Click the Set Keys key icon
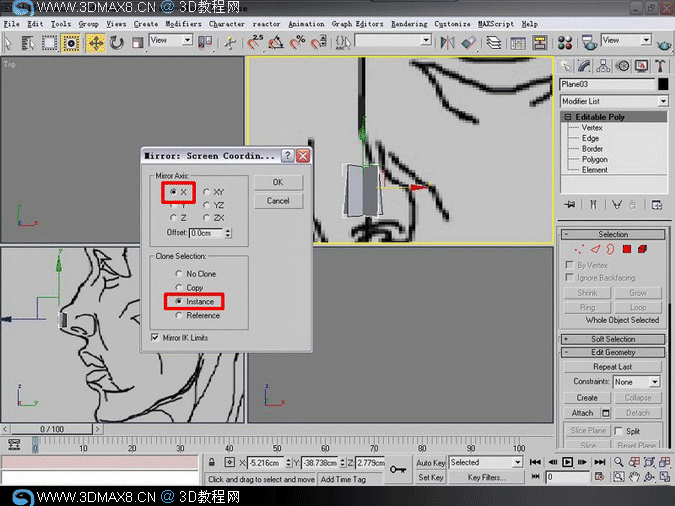675x506 pixels. click(398, 469)
